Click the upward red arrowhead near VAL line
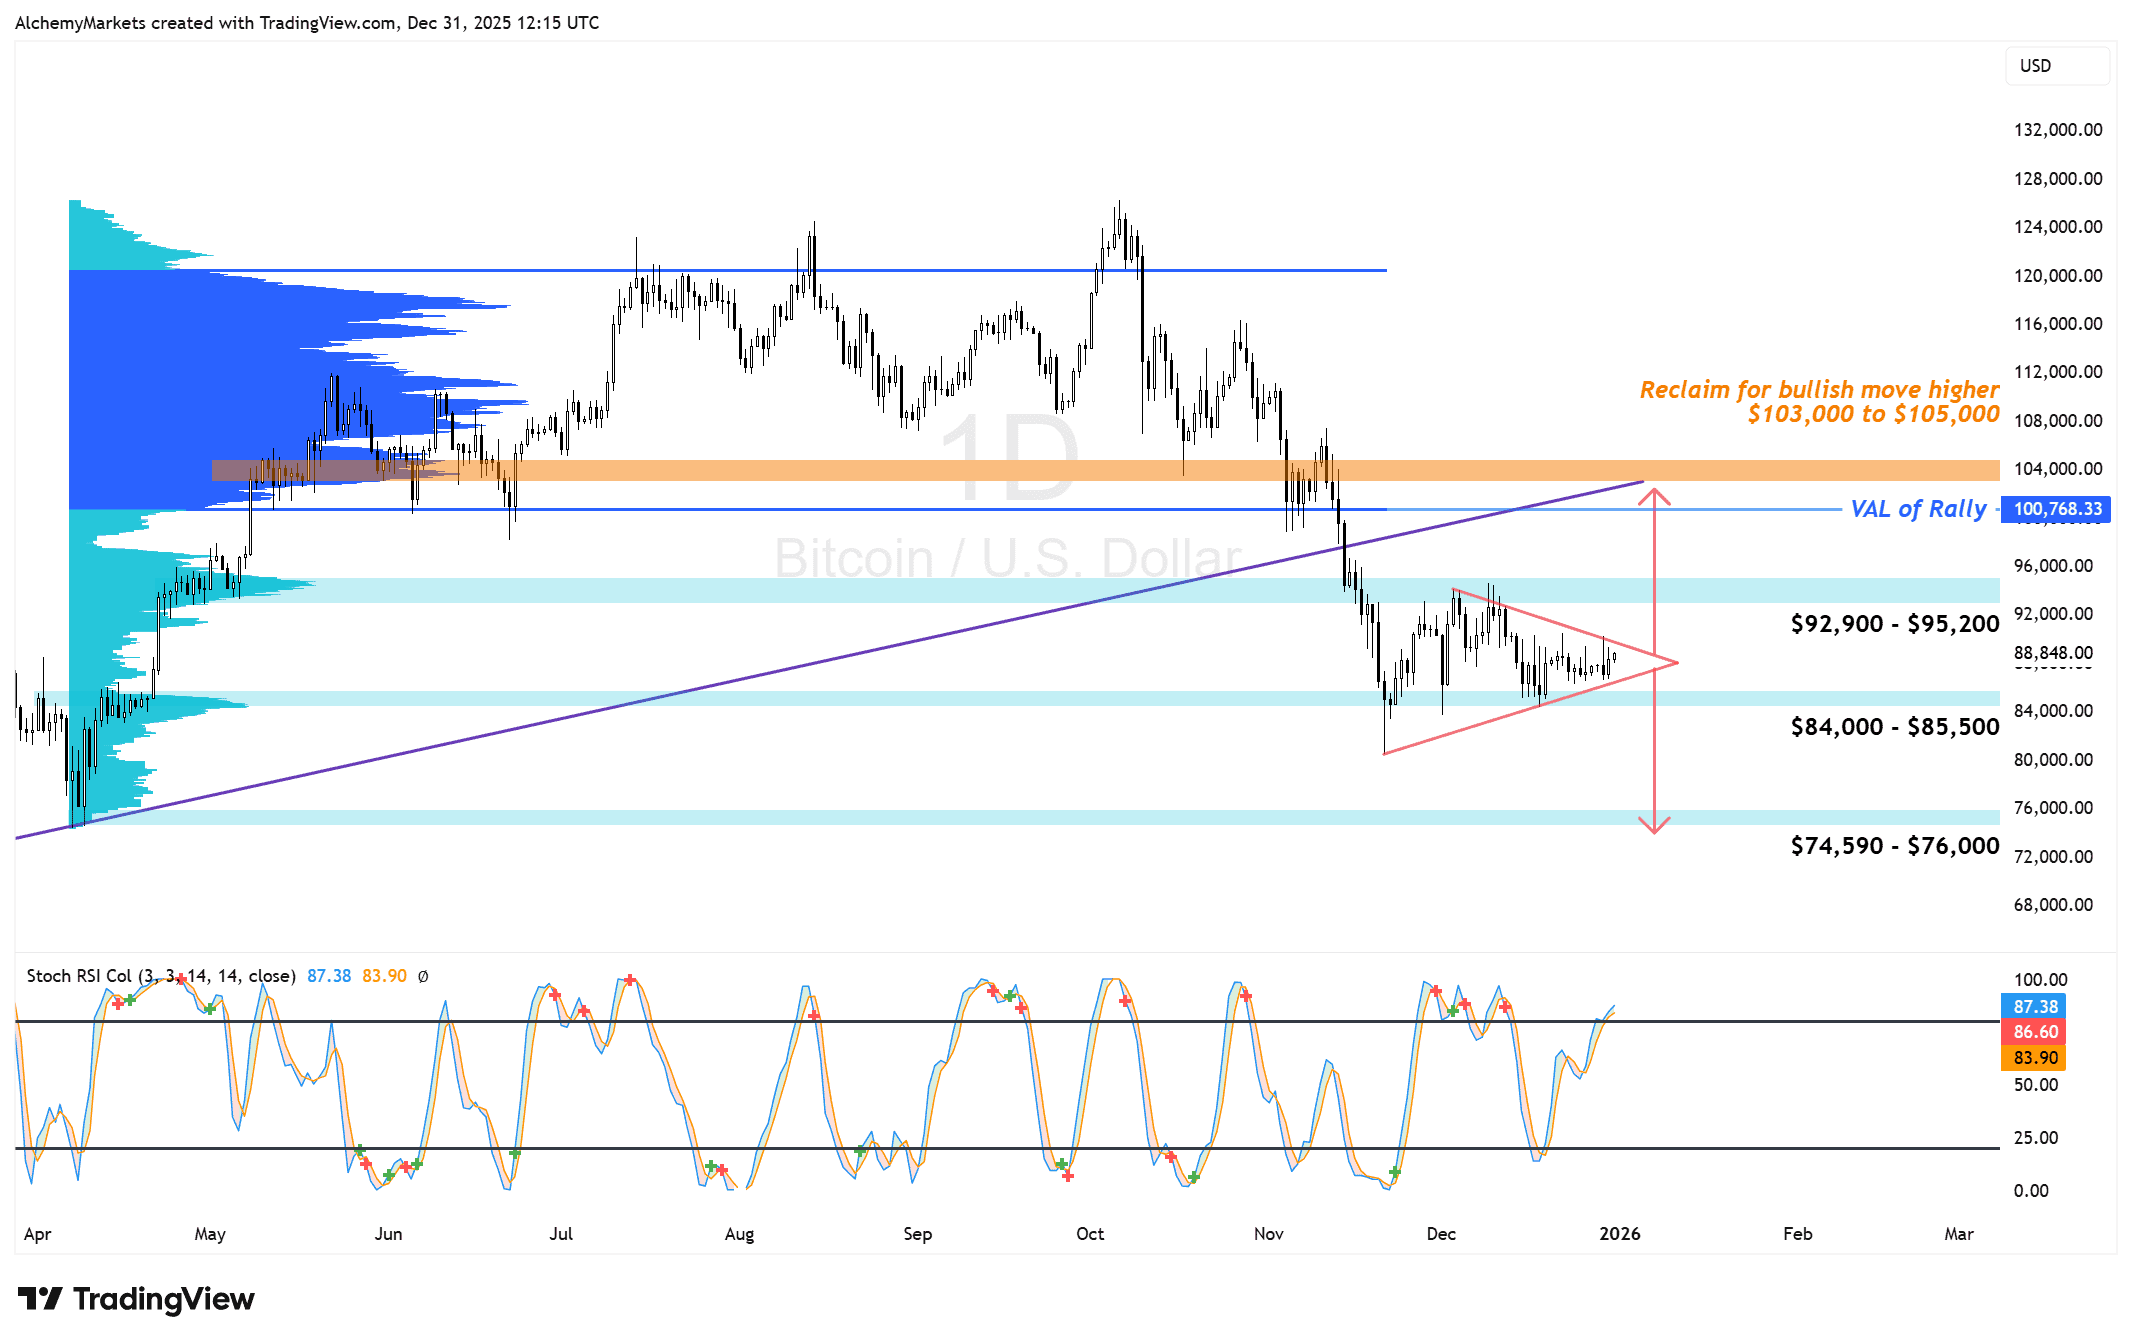This screenshot has width=2132, height=1344. tap(1654, 494)
